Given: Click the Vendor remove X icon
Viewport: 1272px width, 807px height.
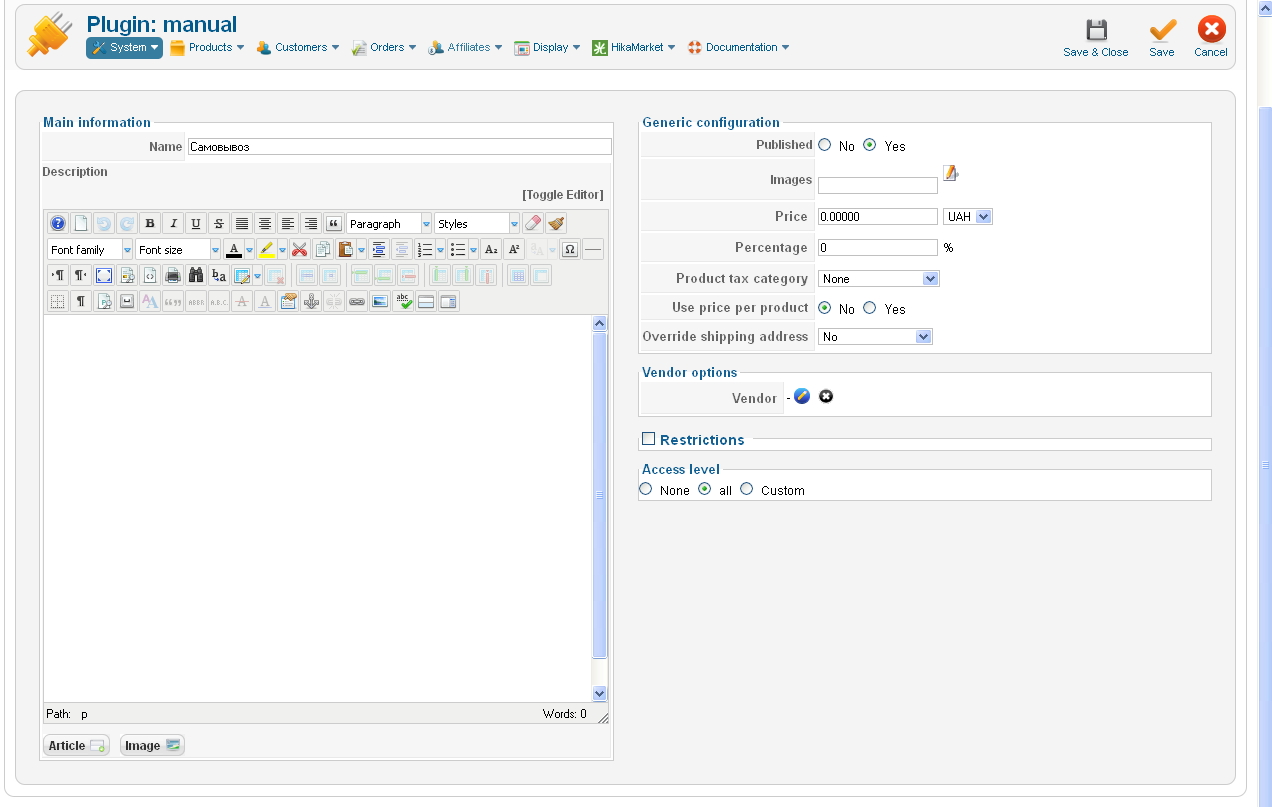Looking at the screenshot, I should [x=826, y=397].
